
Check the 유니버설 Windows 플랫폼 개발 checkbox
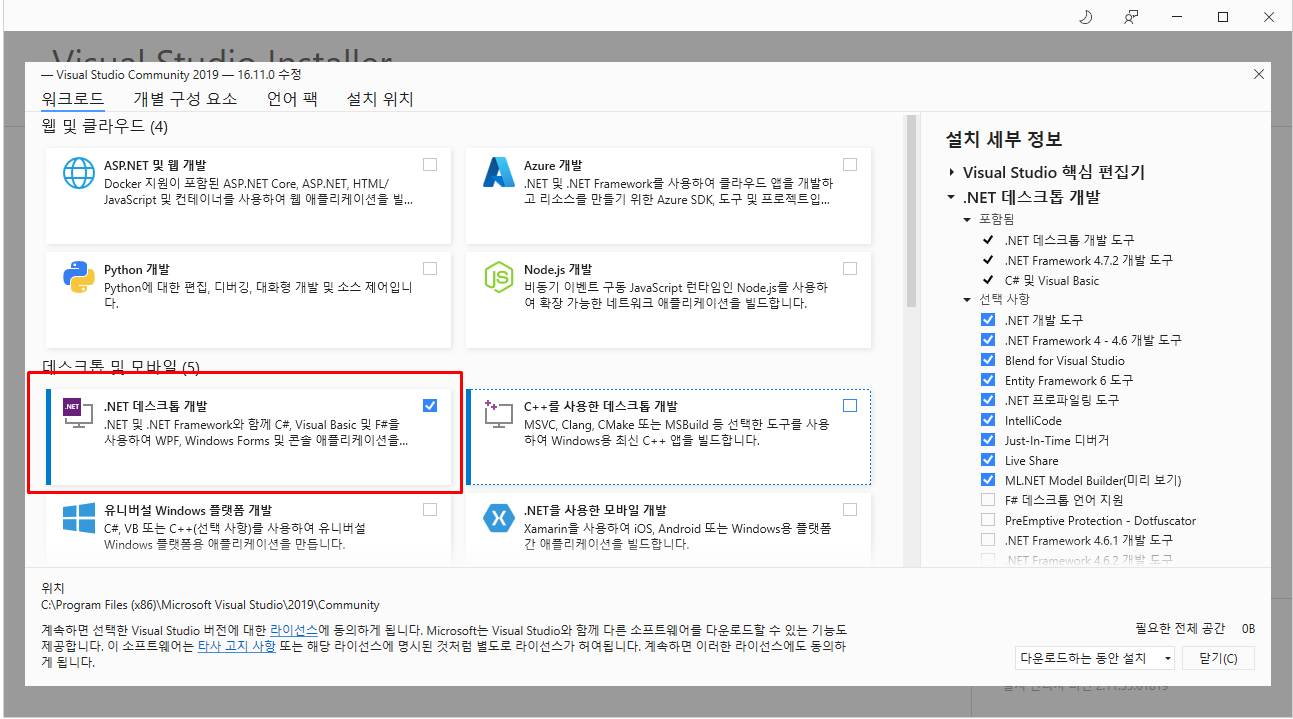430,509
